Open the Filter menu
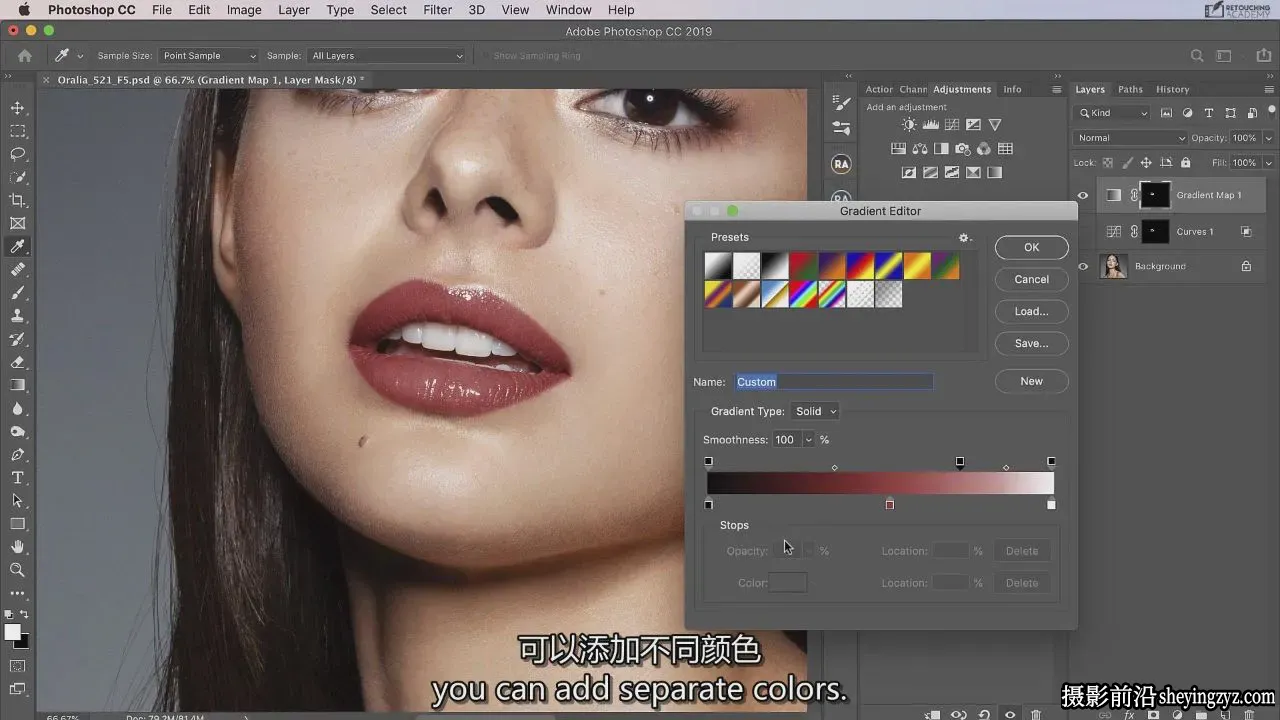The height and width of the screenshot is (720, 1280). pos(437,10)
